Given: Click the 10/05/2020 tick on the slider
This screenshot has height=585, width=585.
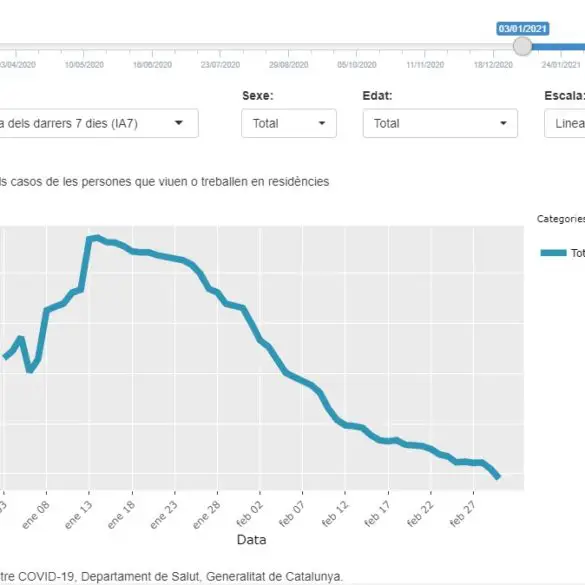Looking at the screenshot, I should coord(84,65).
